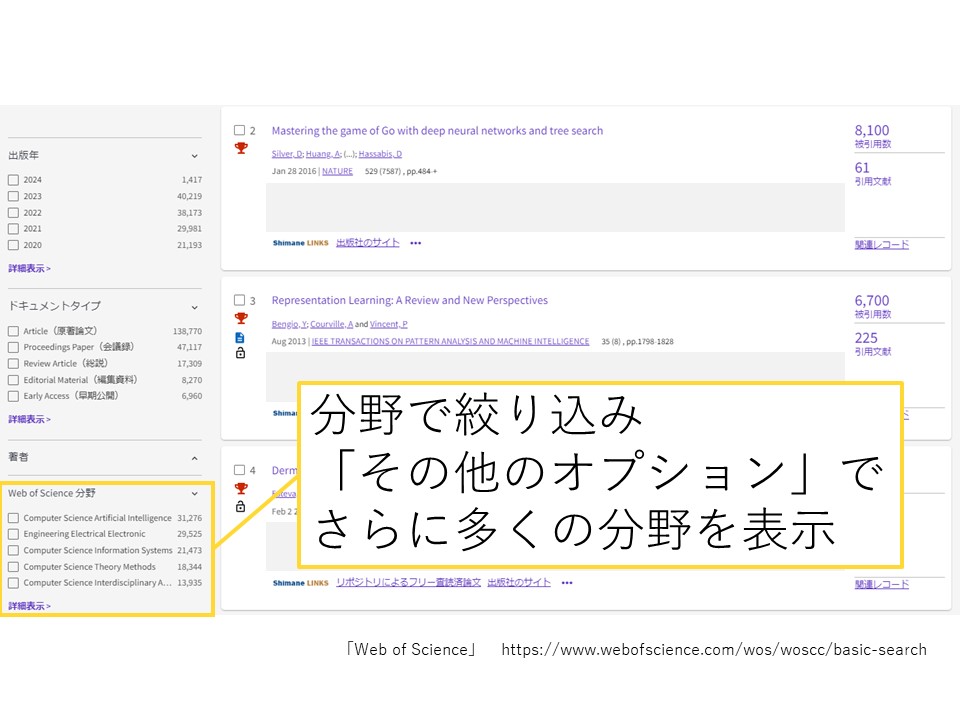Click the open access lock icon on result 3
Screen dimensions: 960x720
click(241, 353)
